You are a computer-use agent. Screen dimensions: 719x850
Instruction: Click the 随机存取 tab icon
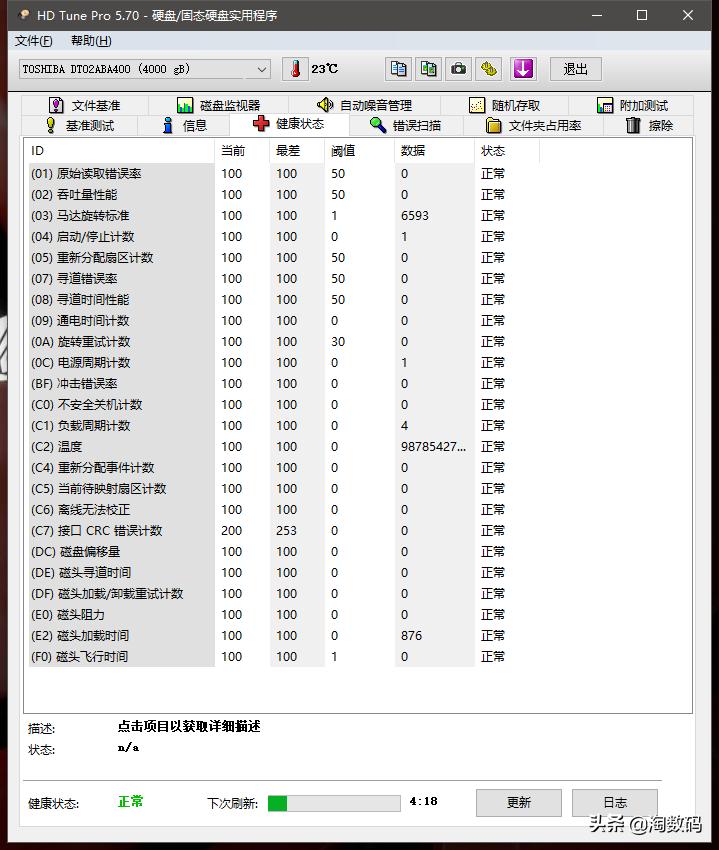click(x=477, y=105)
